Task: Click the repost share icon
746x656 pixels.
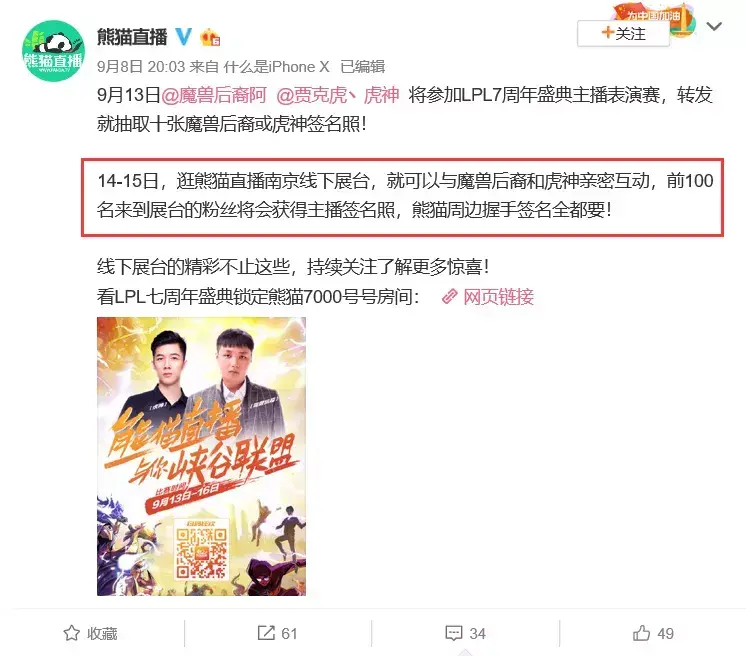Action: [x=266, y=633]
